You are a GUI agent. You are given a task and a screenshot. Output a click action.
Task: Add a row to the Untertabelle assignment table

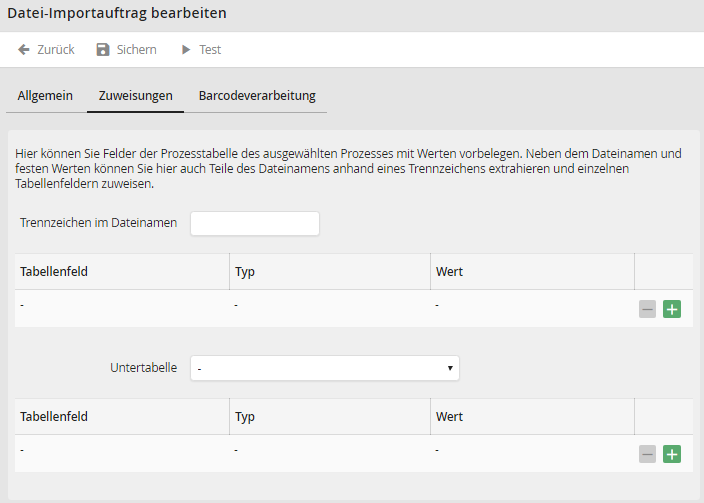672,454
